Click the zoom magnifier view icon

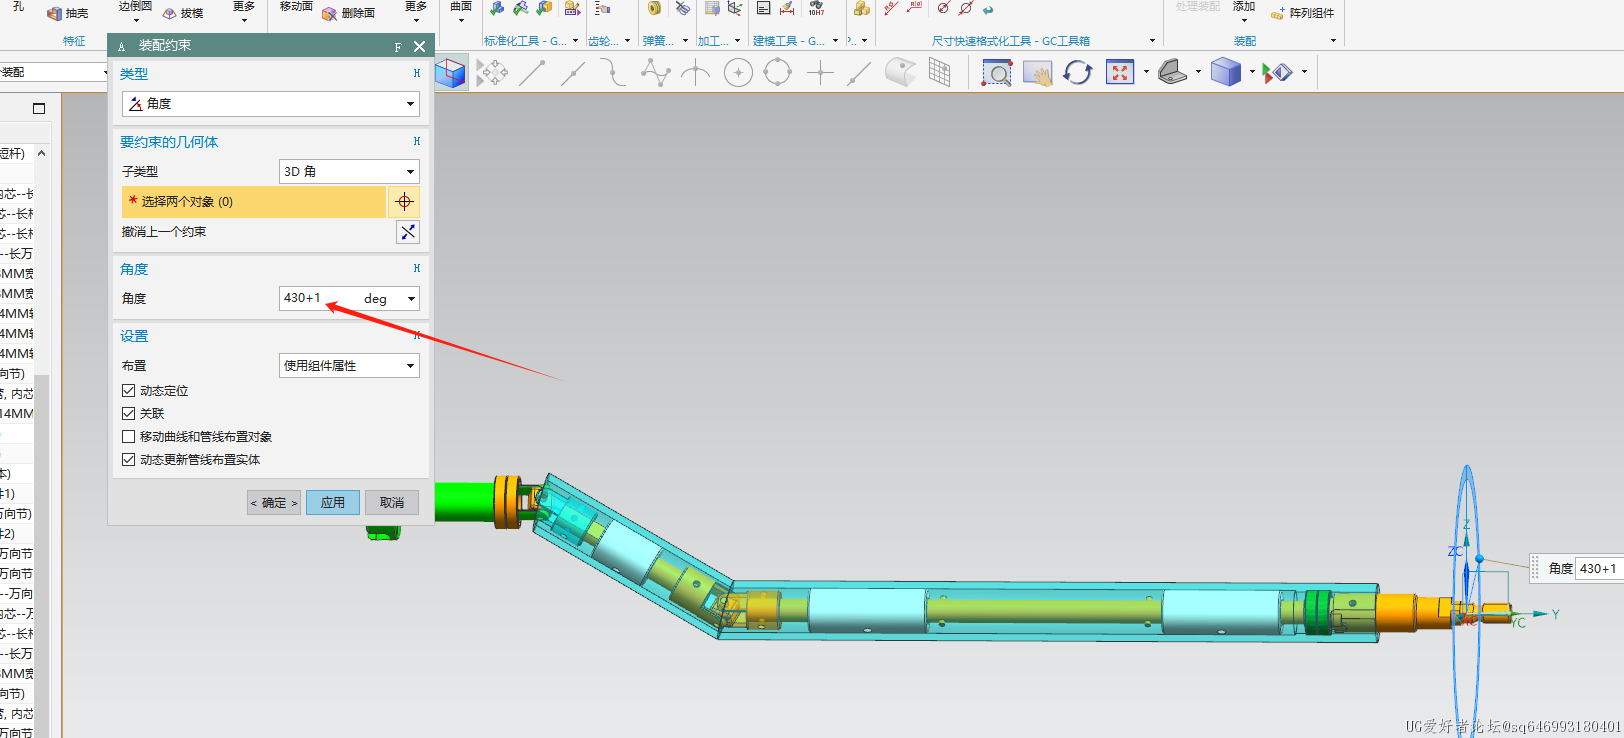tap(997, 72)
